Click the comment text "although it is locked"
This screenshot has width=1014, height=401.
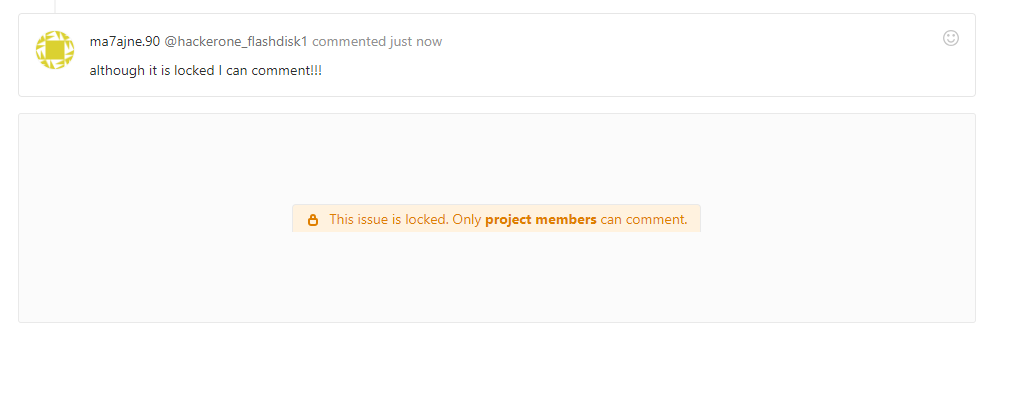(151, 71)
